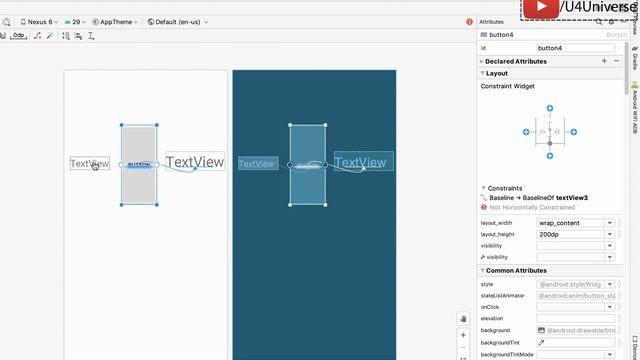Add right constraint in Constraint Widget
This screenshot has width=640, height=360.
(573, 132)
